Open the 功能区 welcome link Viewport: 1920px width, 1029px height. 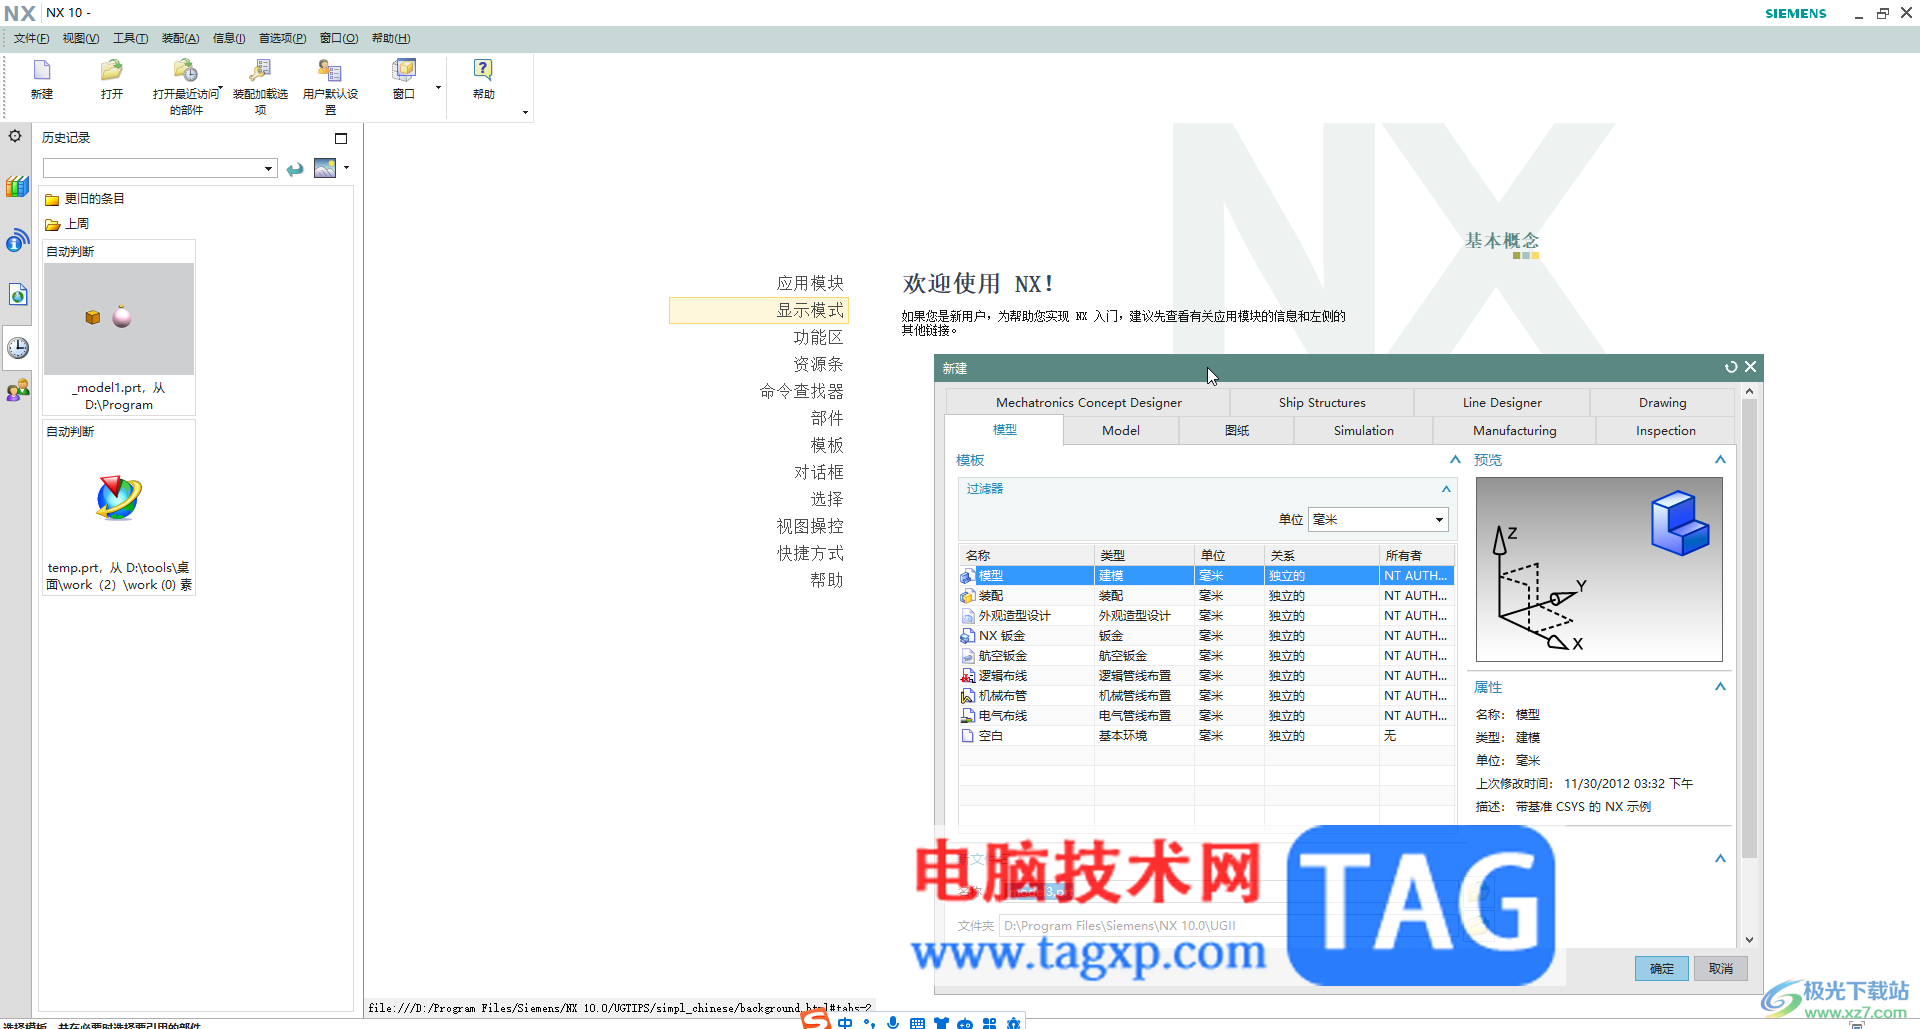(818, 337)
